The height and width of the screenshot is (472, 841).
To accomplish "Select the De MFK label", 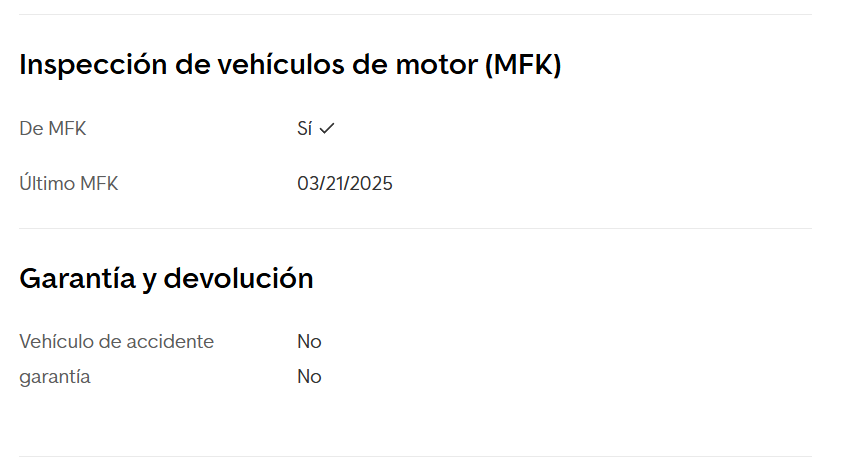I will point(53,129).
